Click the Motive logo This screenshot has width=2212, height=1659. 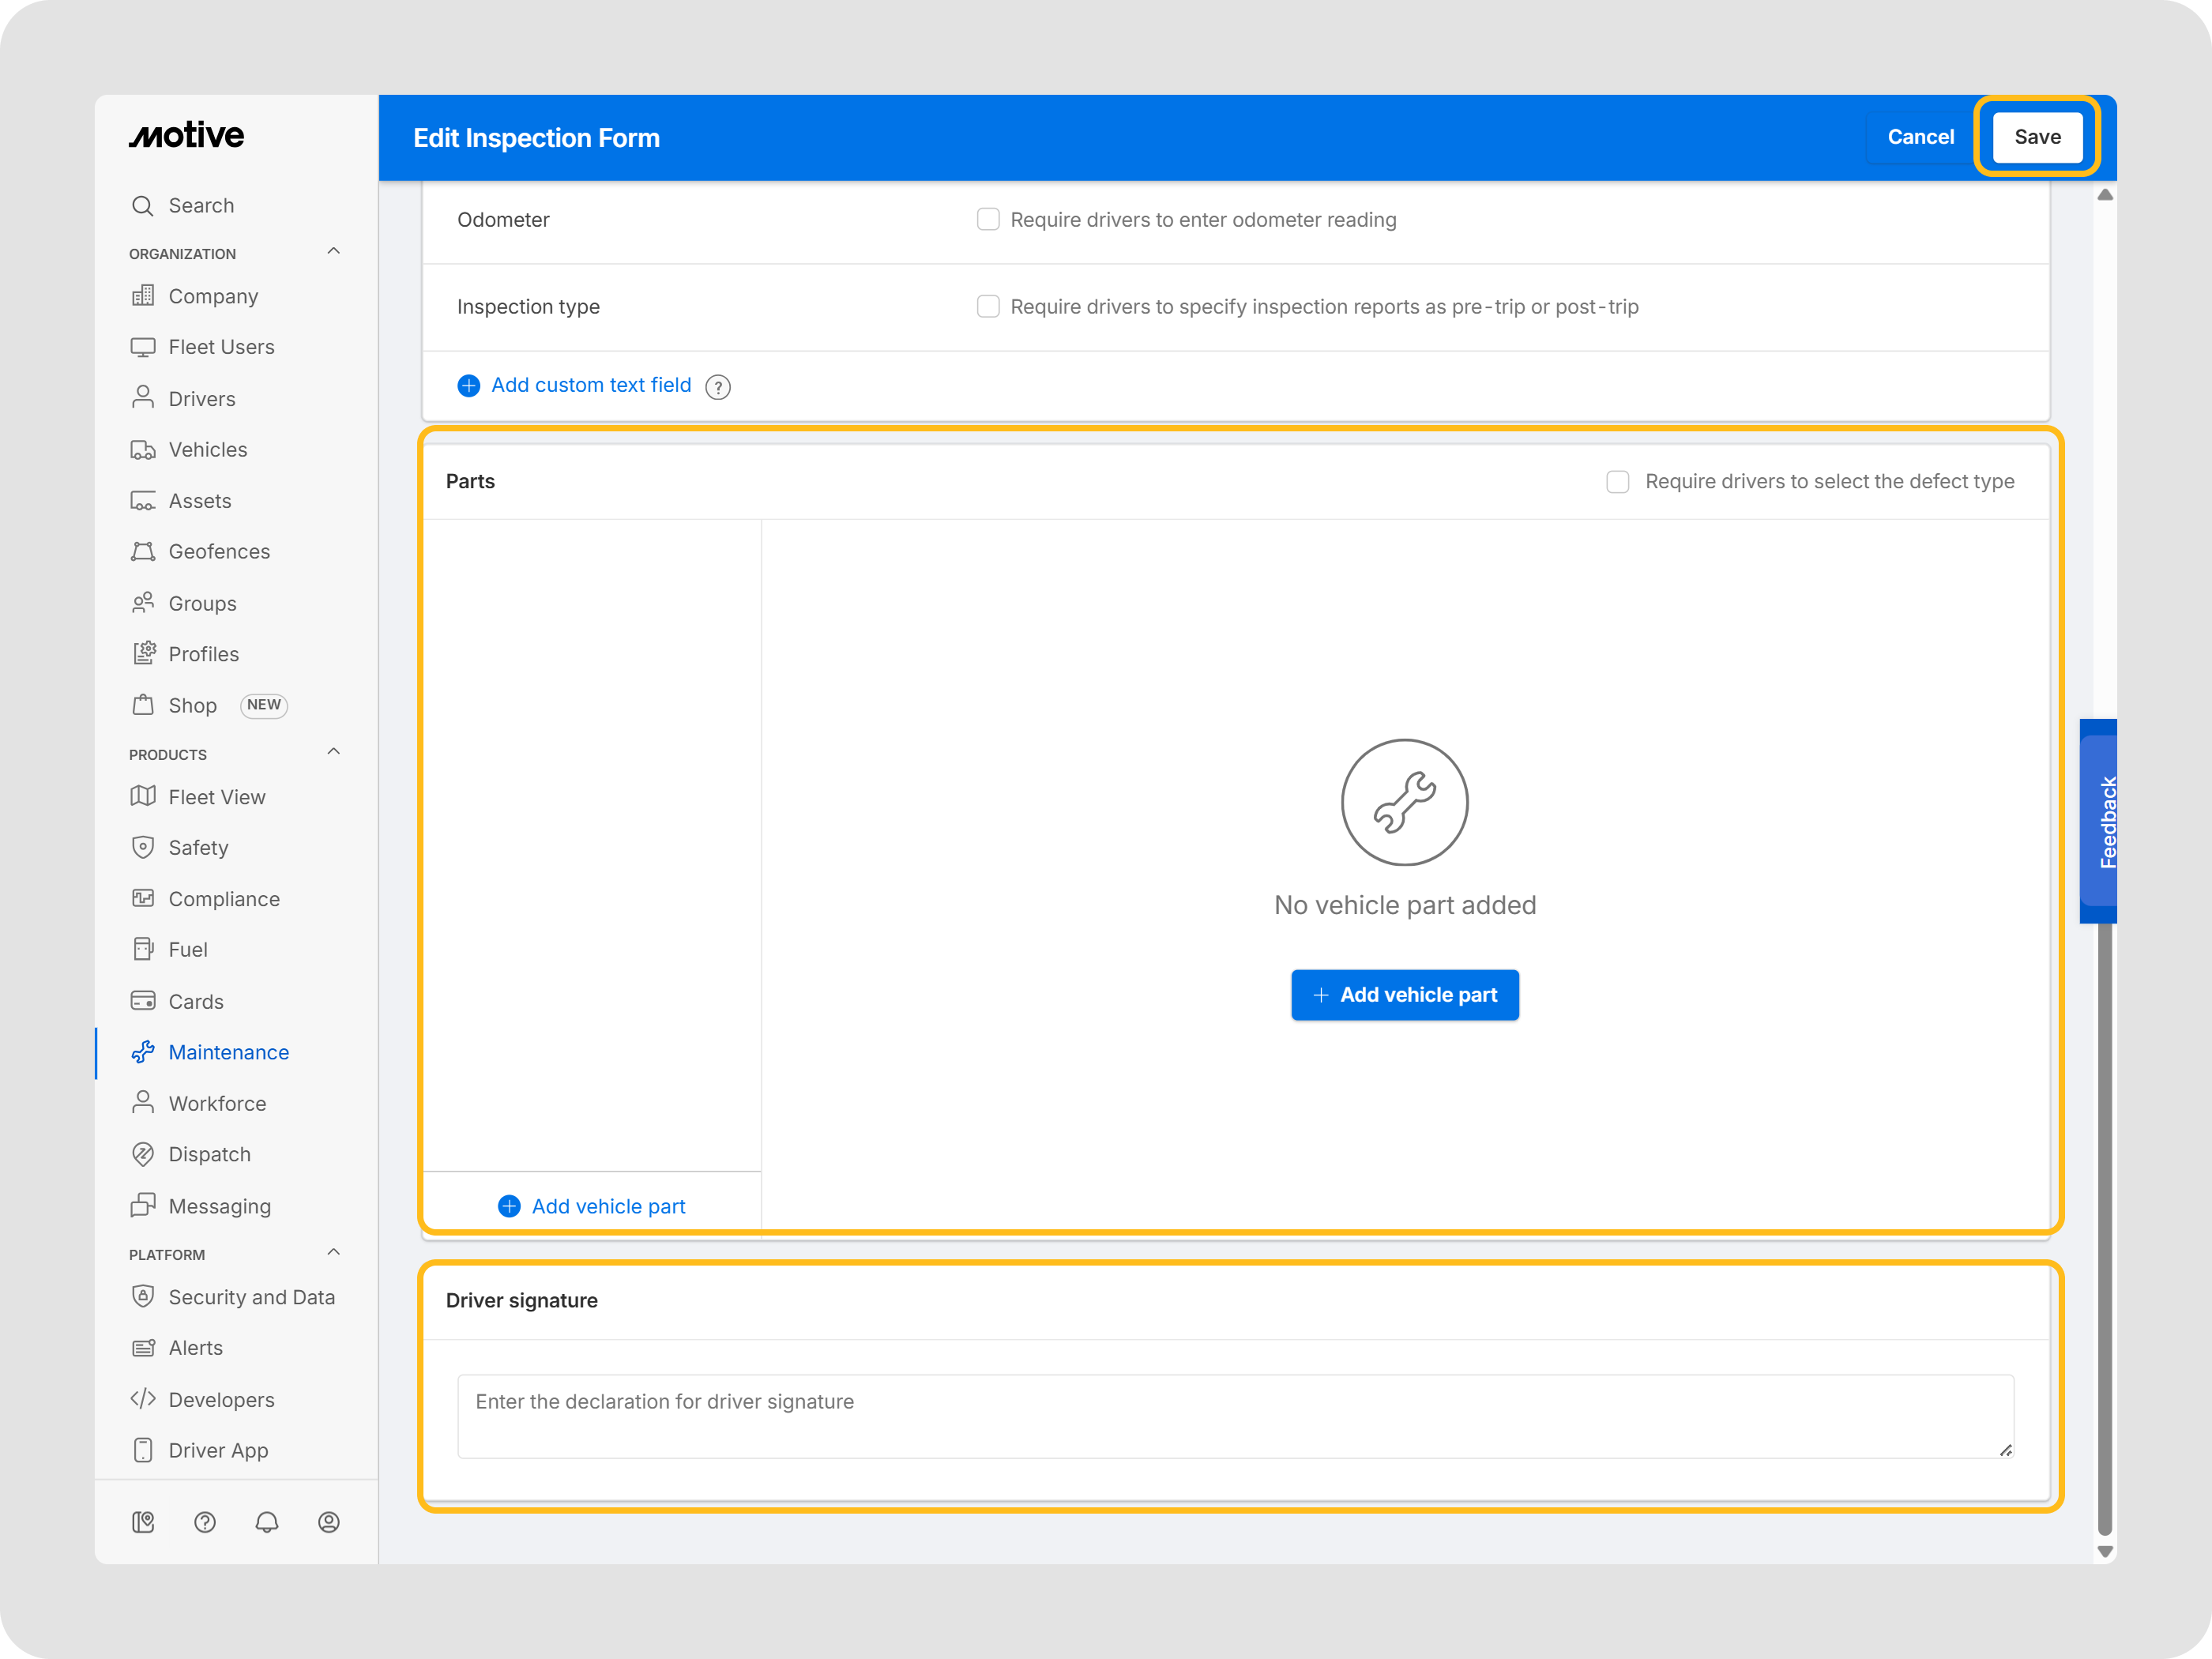pyautogui.click(x=187, y=136)
